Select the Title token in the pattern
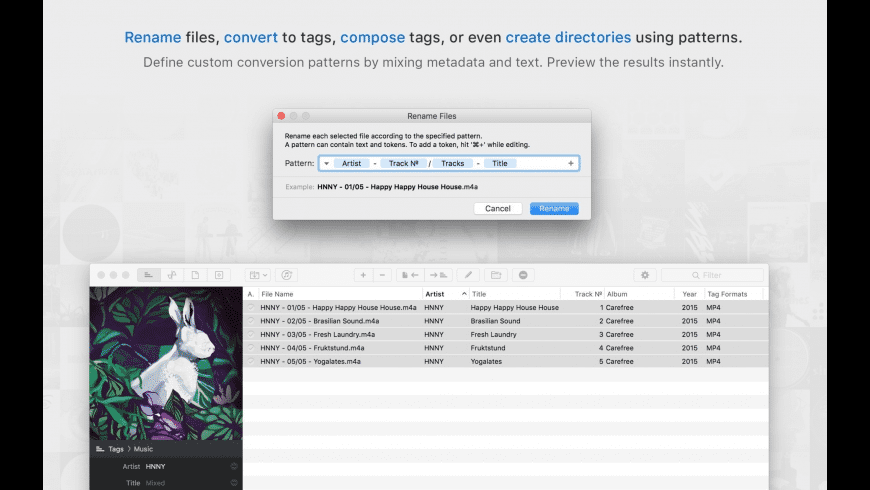This screenshot has width=870, height=490. [x=500, y=163]
